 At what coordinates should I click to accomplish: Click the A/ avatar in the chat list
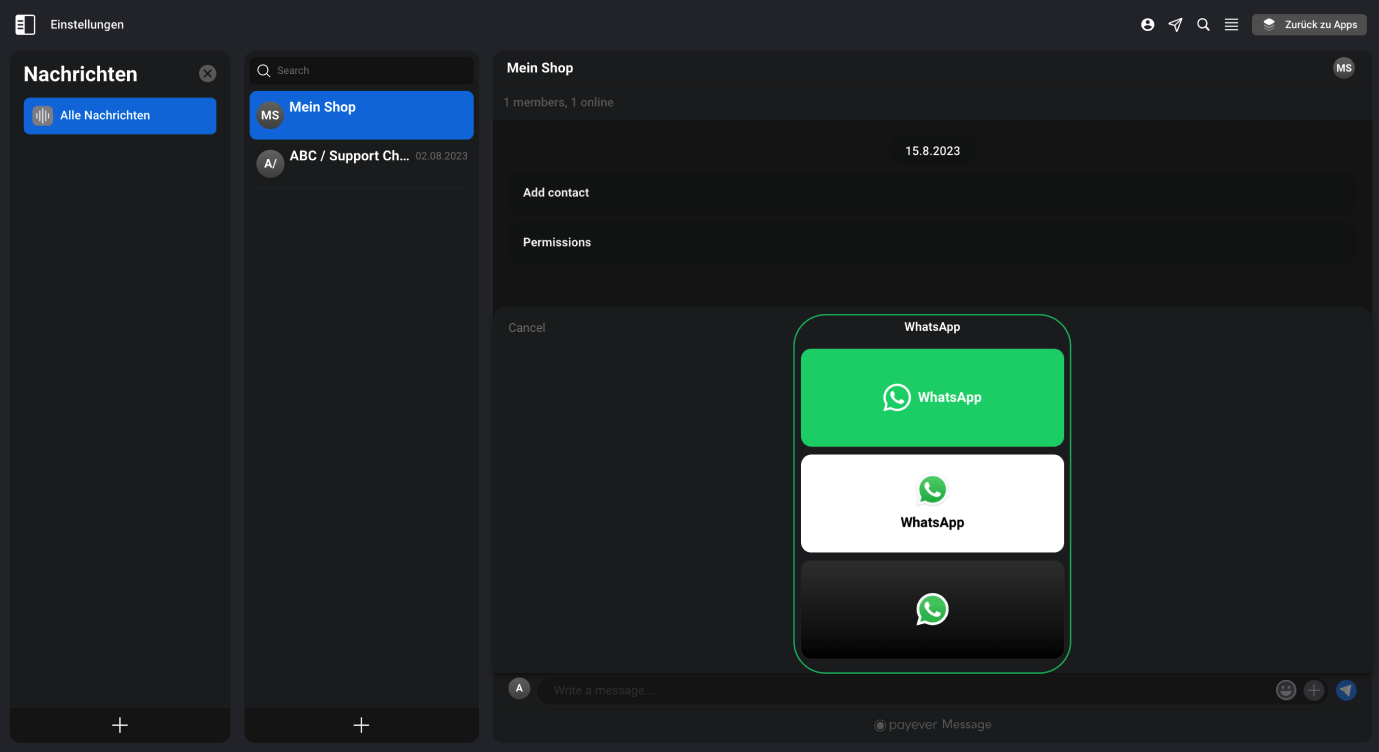[x=270, y=164]
